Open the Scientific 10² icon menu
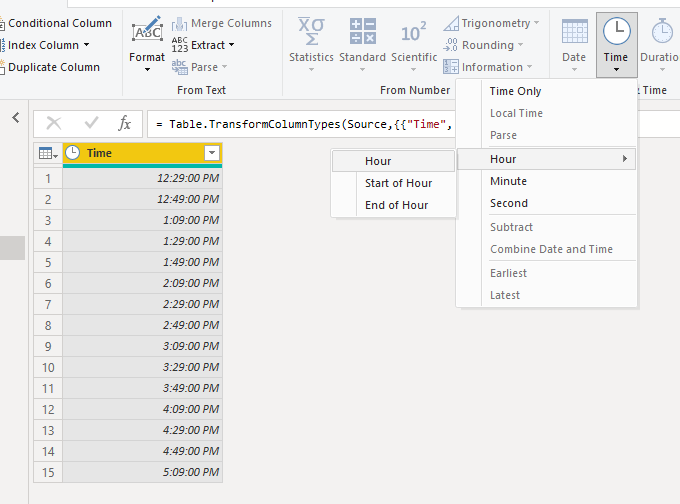The image size is (680, 504). click(414, 33)
